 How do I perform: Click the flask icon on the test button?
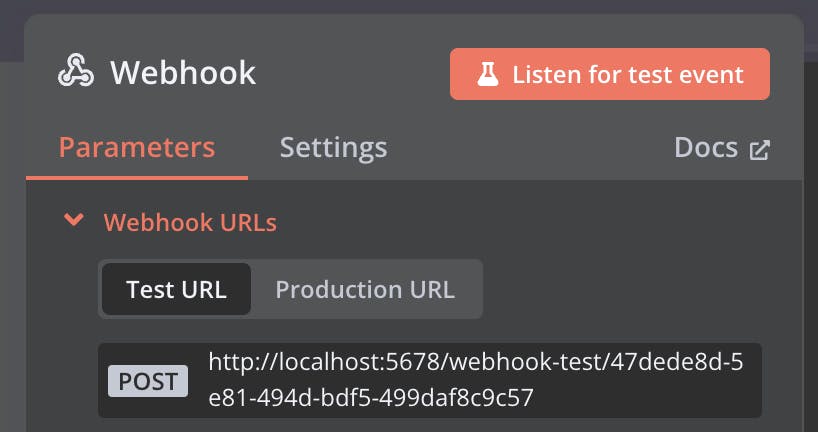(487, 75)
